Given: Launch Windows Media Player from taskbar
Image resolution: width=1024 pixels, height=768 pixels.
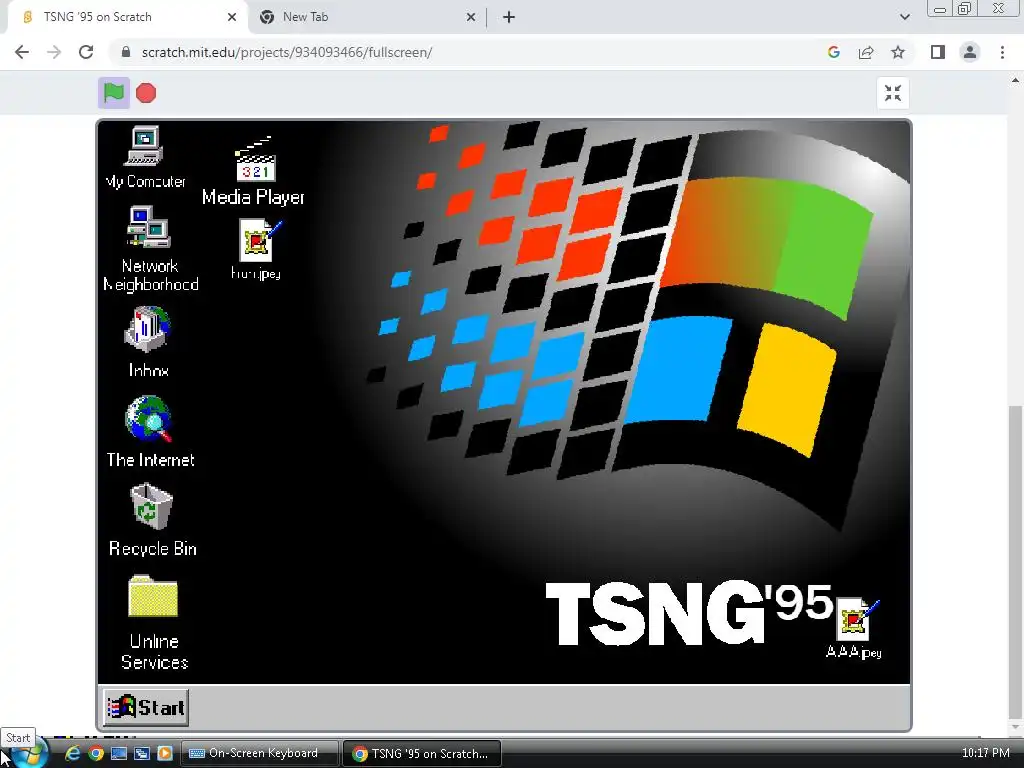Looking at the screenshot, I should tap(165, 753).
